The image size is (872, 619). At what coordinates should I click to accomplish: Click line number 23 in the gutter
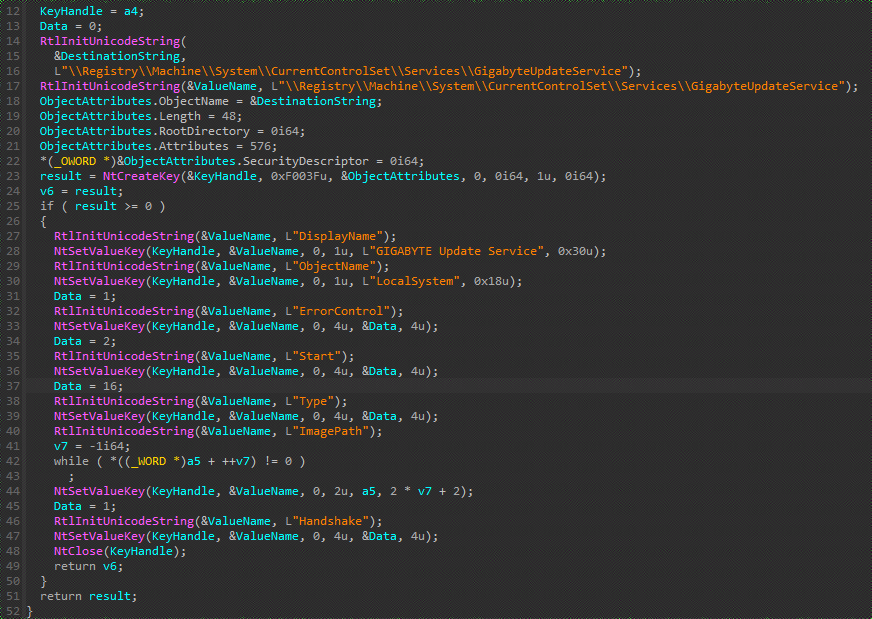pos(13,176)
